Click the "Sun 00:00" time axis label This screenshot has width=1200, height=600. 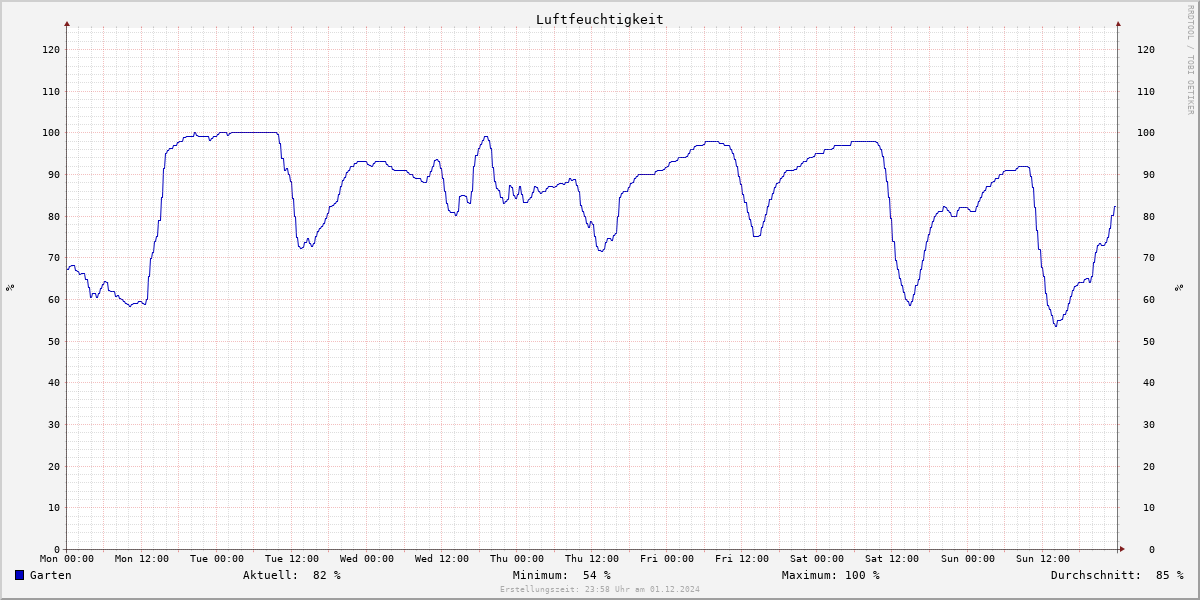pyautogui.click(x=967, y=559)
